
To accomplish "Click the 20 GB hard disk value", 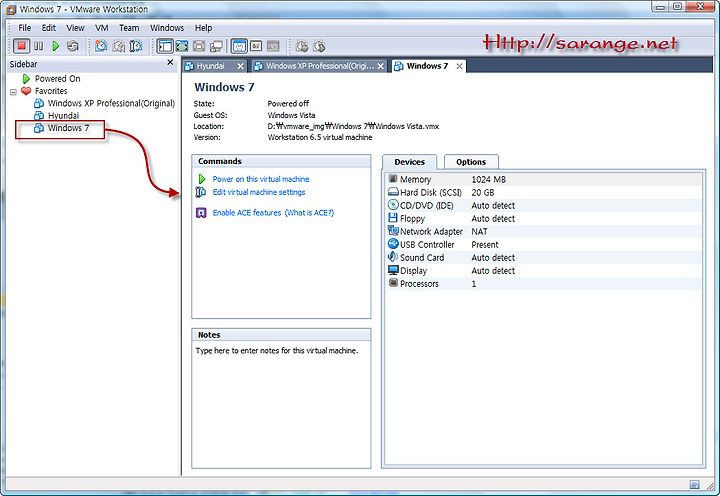I will (483, 192).
